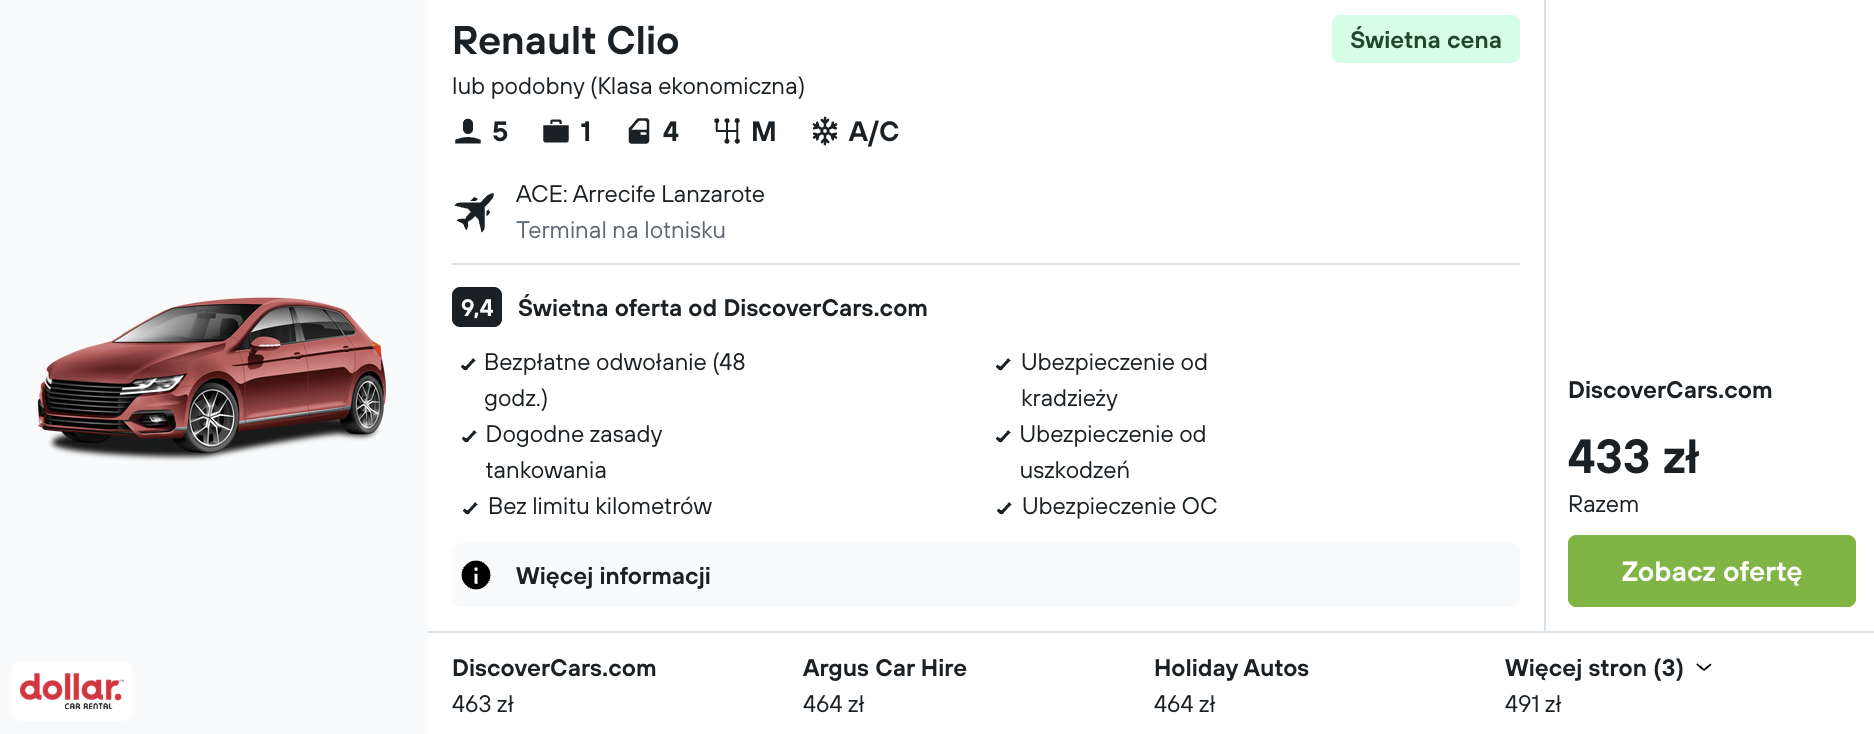
Task: Click the 9,4 rating badge
Action: point(476,307)
